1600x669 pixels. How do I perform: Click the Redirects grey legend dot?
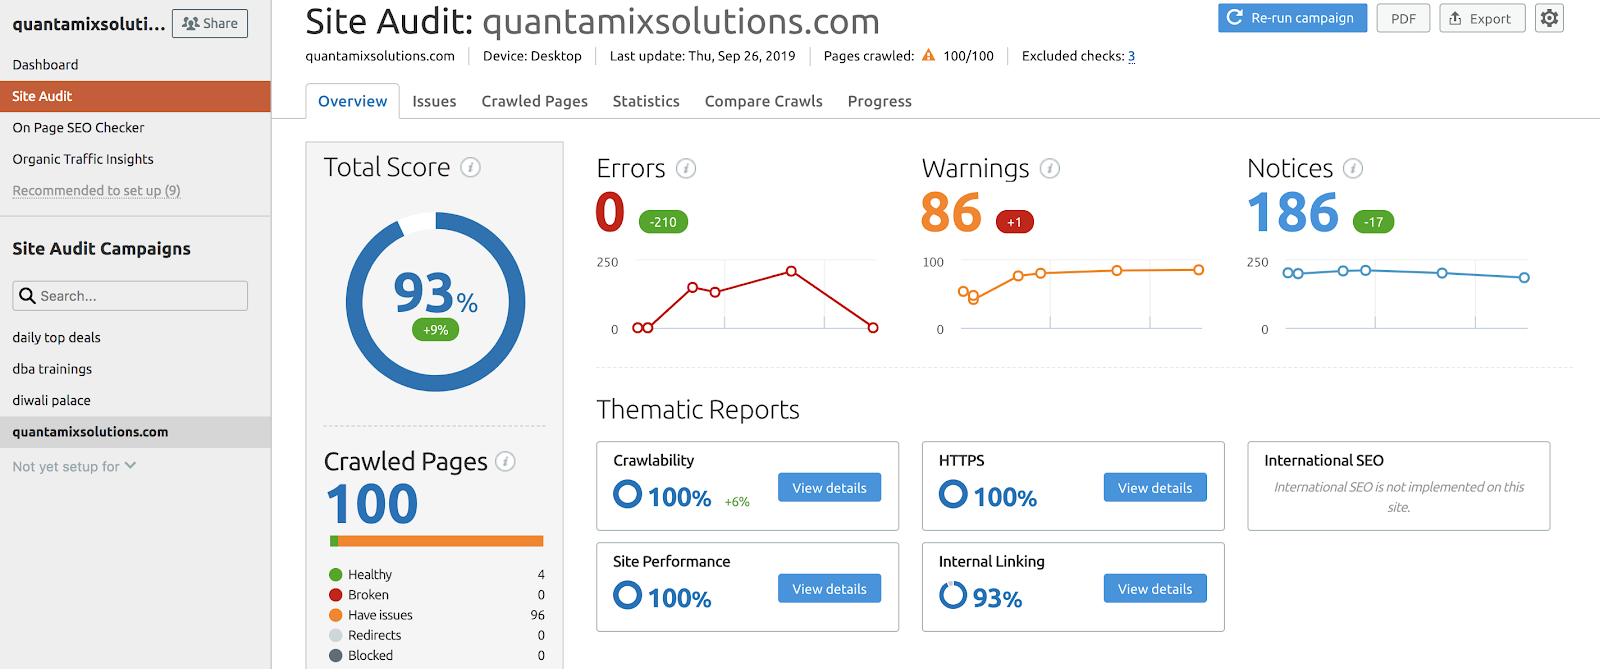[x=336, y=635]
